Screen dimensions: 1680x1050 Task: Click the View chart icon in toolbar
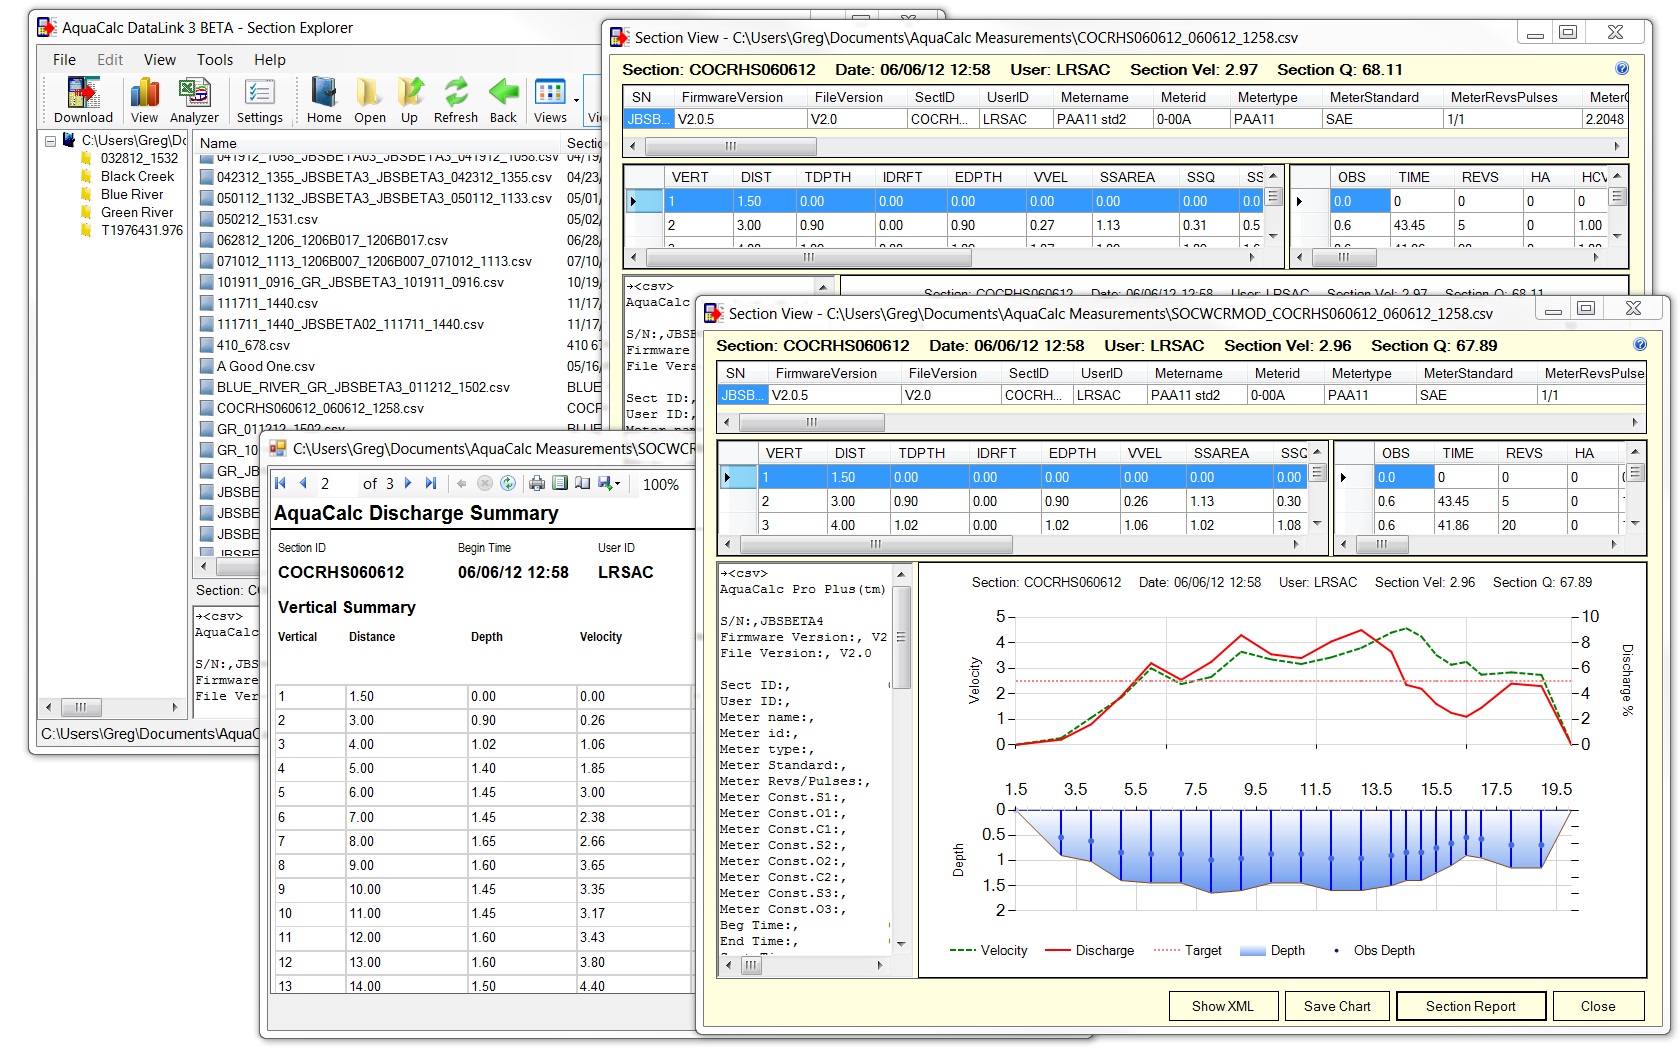coord(144,100)
